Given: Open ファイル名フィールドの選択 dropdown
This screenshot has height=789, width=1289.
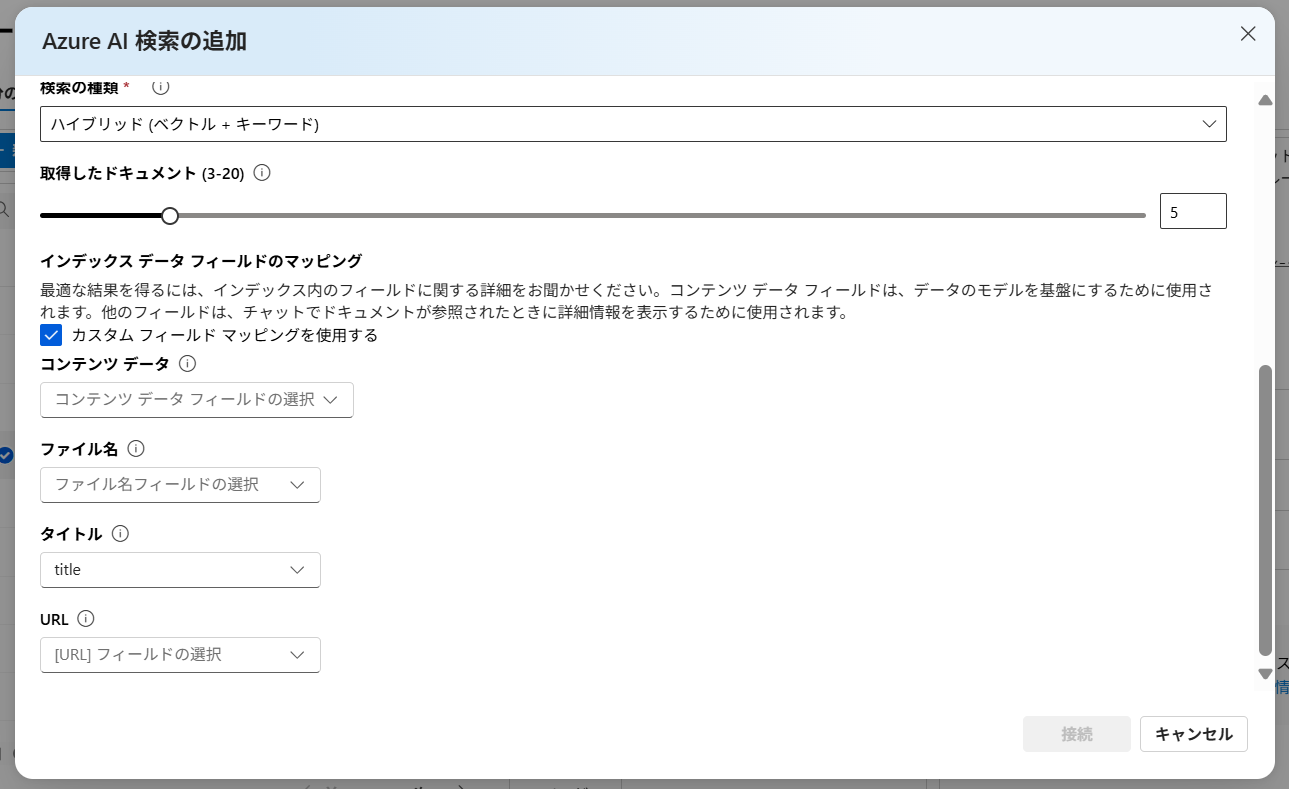Looking at the screenshot, I should (180, 484).
